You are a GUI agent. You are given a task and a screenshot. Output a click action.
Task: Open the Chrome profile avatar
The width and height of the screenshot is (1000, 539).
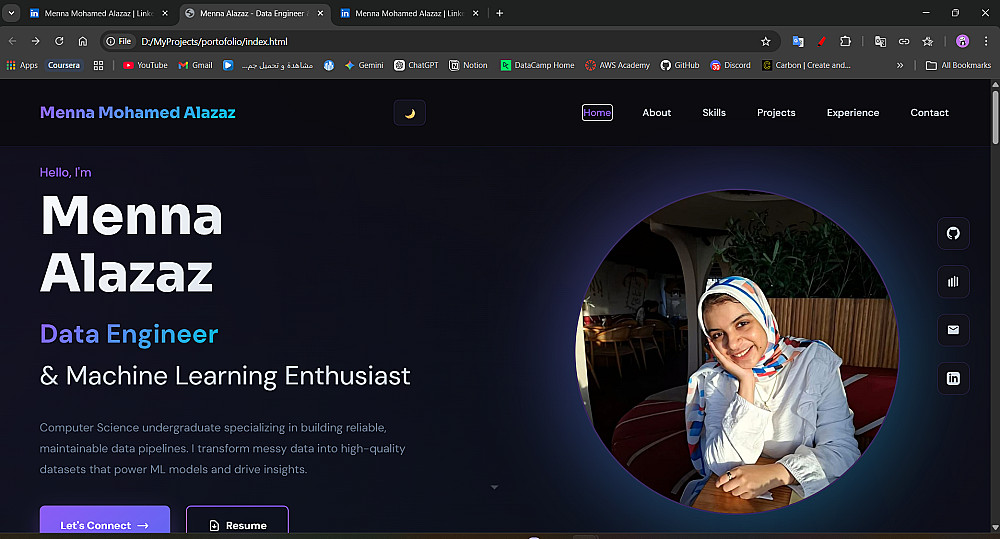click(x=962, y=41)
